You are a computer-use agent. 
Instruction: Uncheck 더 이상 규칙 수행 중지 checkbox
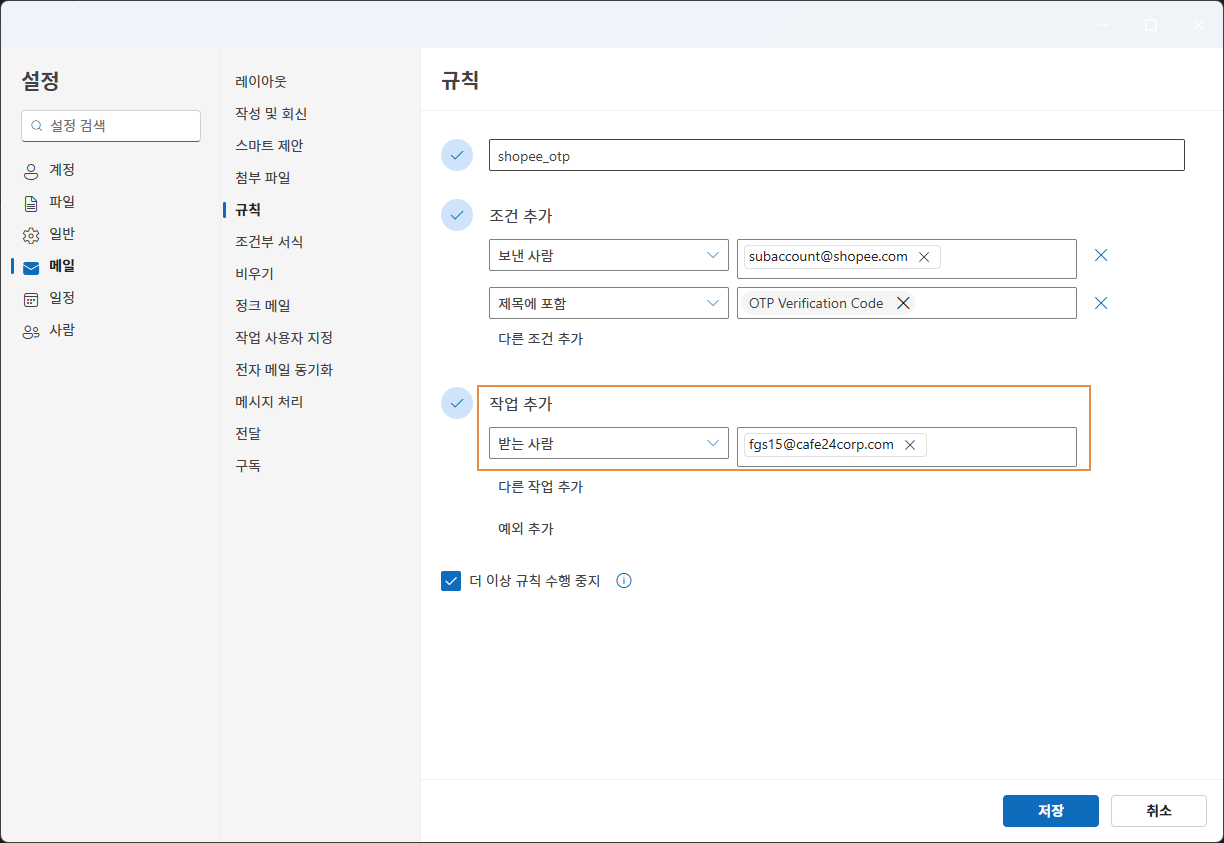point(451,581)
